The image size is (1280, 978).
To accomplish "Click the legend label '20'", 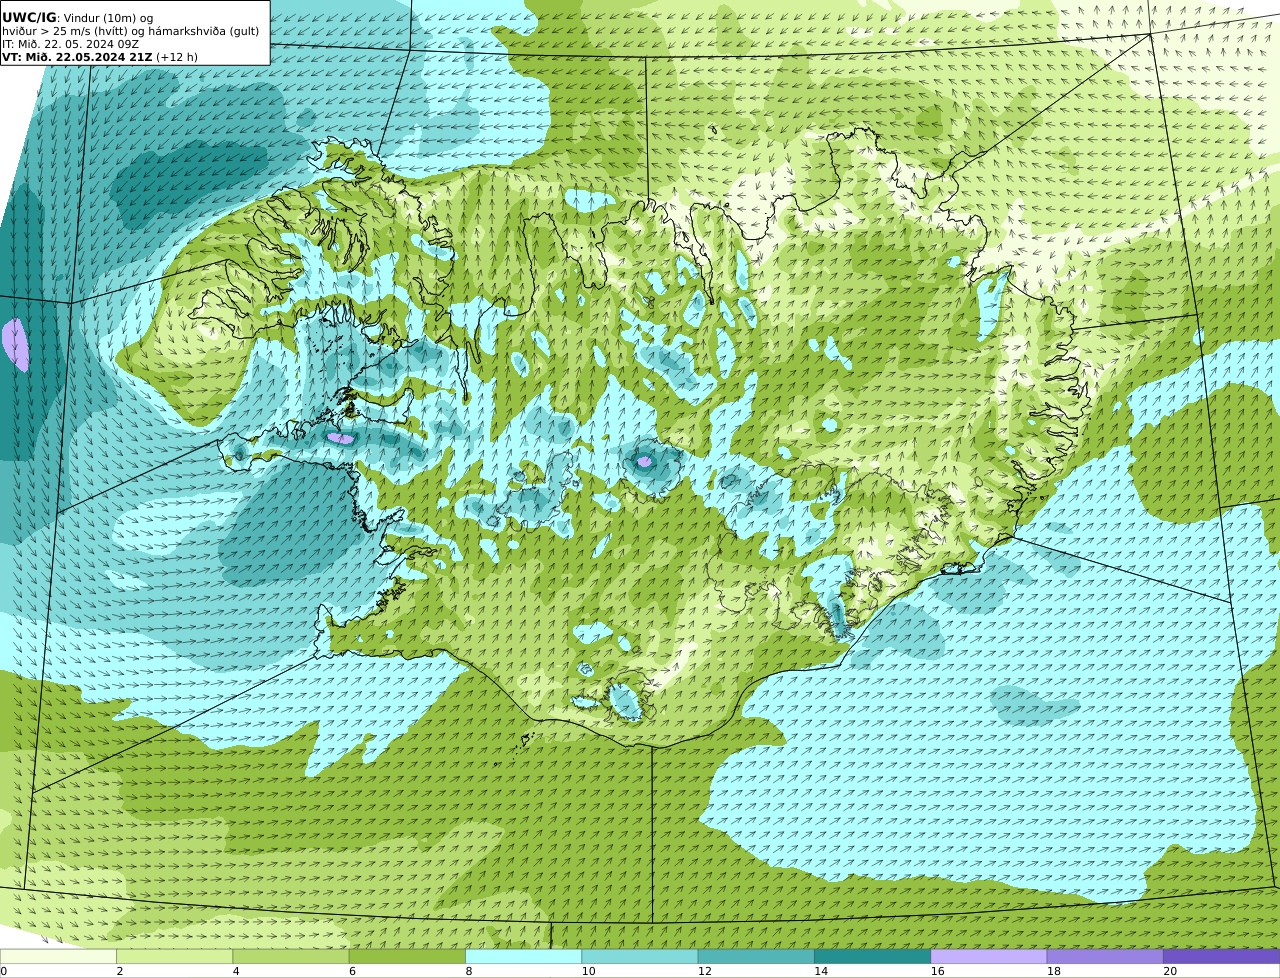I will coord(1170,971).
